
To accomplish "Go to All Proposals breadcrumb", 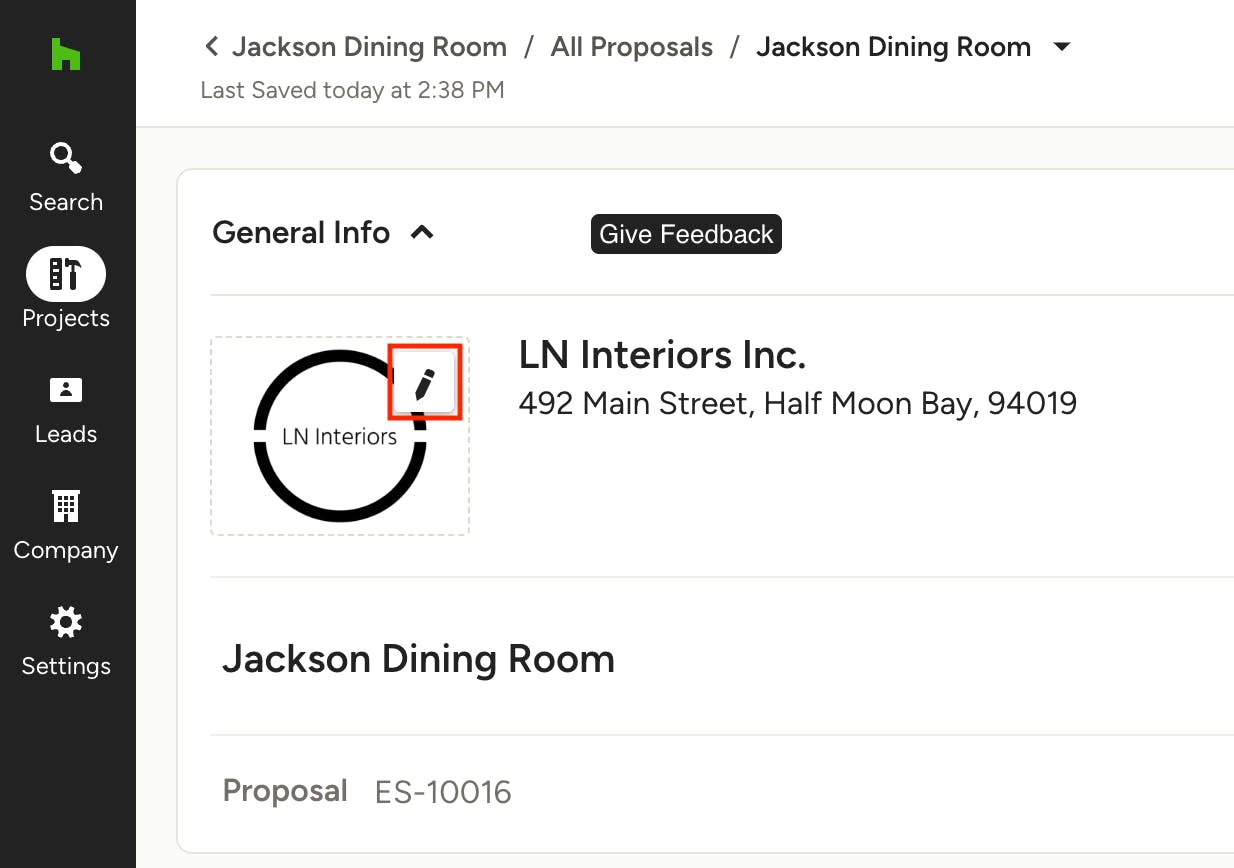I will click(x=632, y=47).
